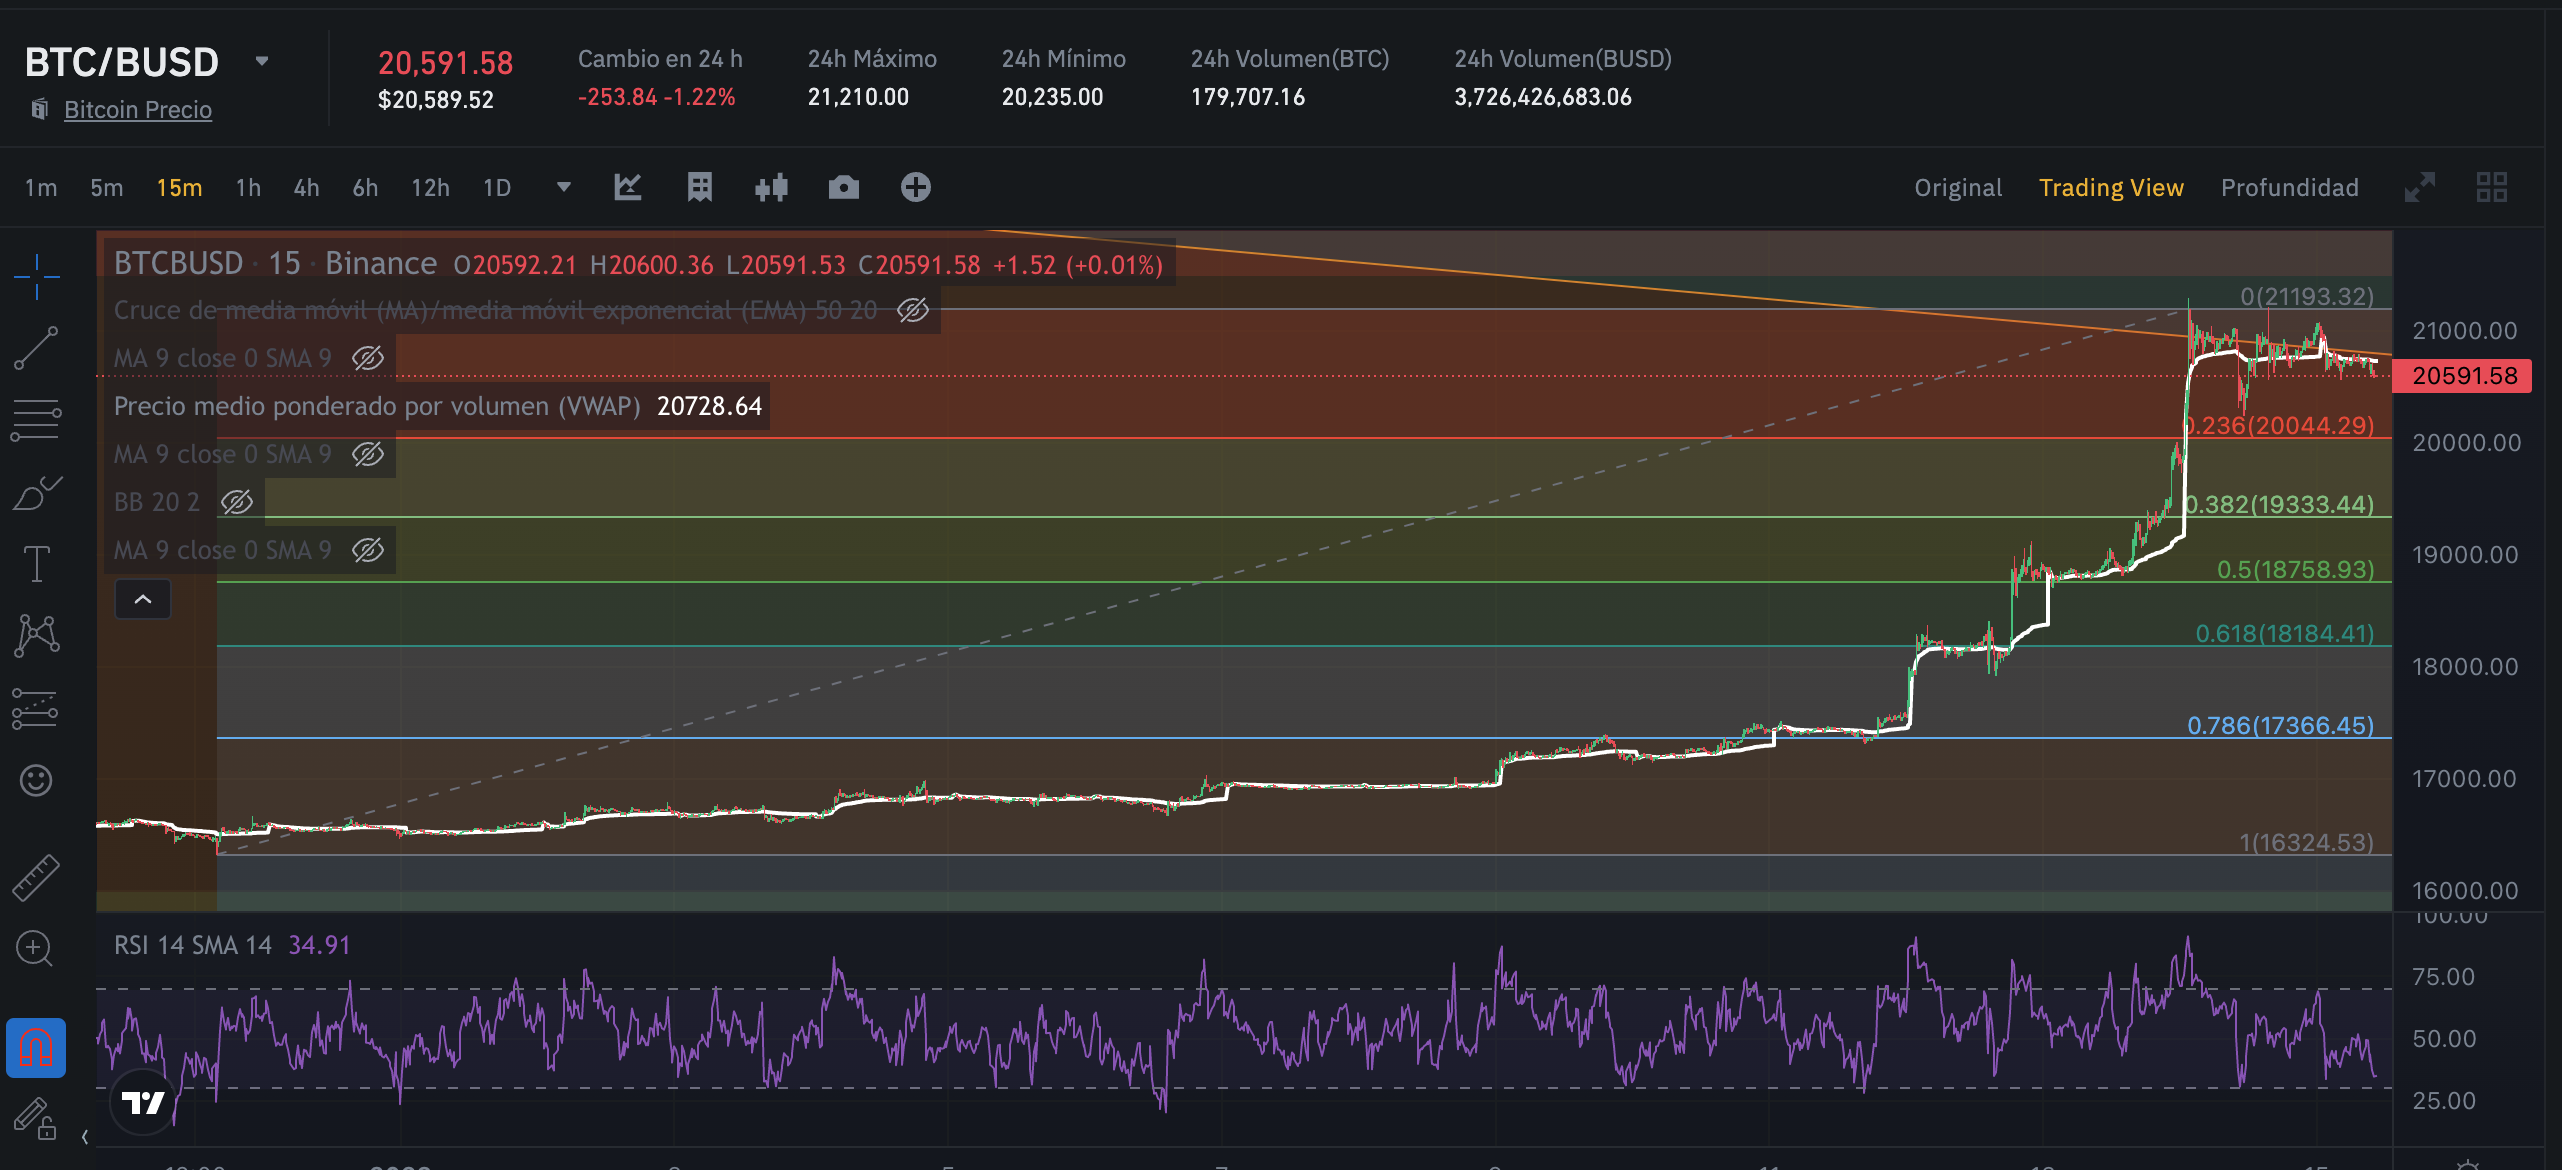Switch to the Profundidad tab
Screen dimensions: 2562x1170
pyautogui.click(x=2289, y=188)
